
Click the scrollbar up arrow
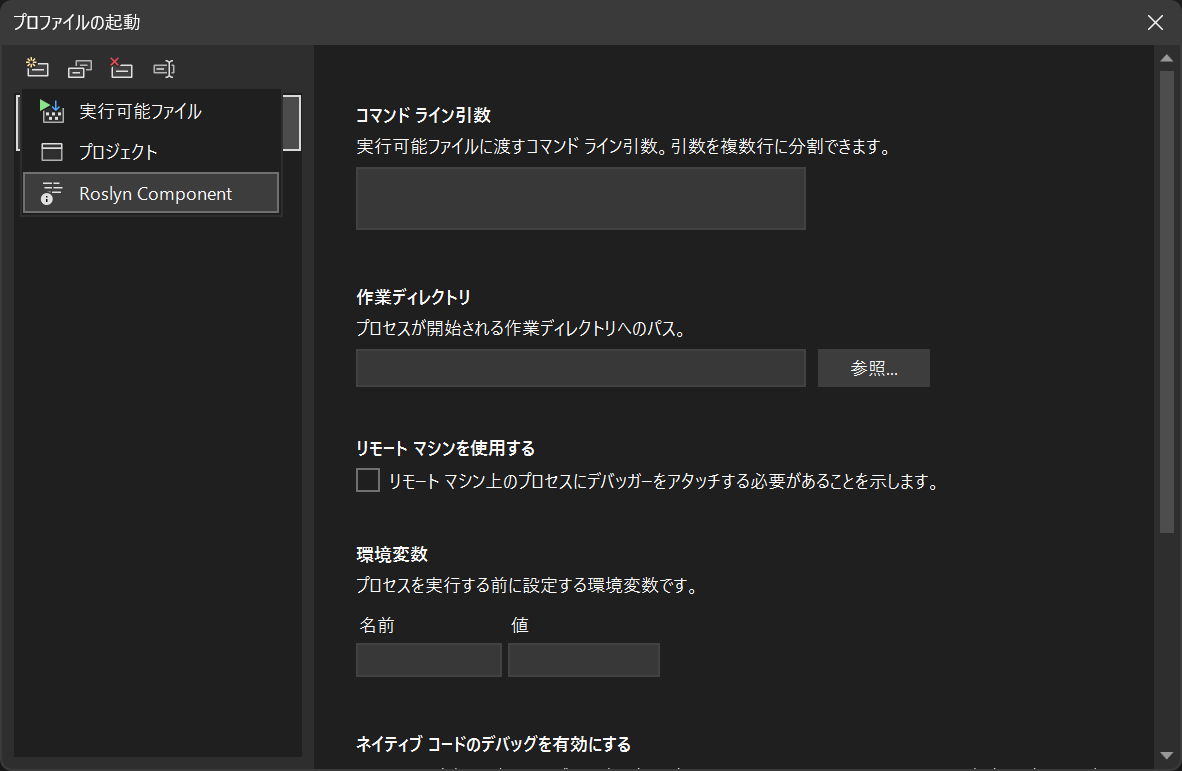point(1167,58)
